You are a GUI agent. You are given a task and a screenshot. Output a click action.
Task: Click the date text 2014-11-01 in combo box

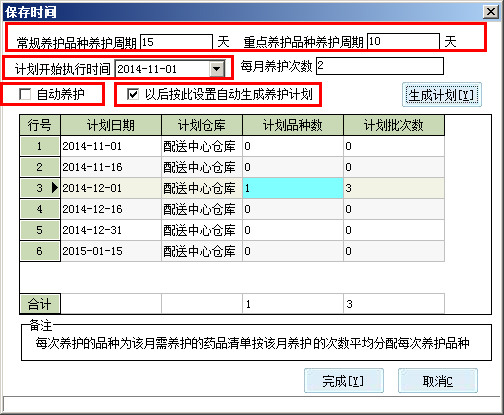[x=147, y=69]
